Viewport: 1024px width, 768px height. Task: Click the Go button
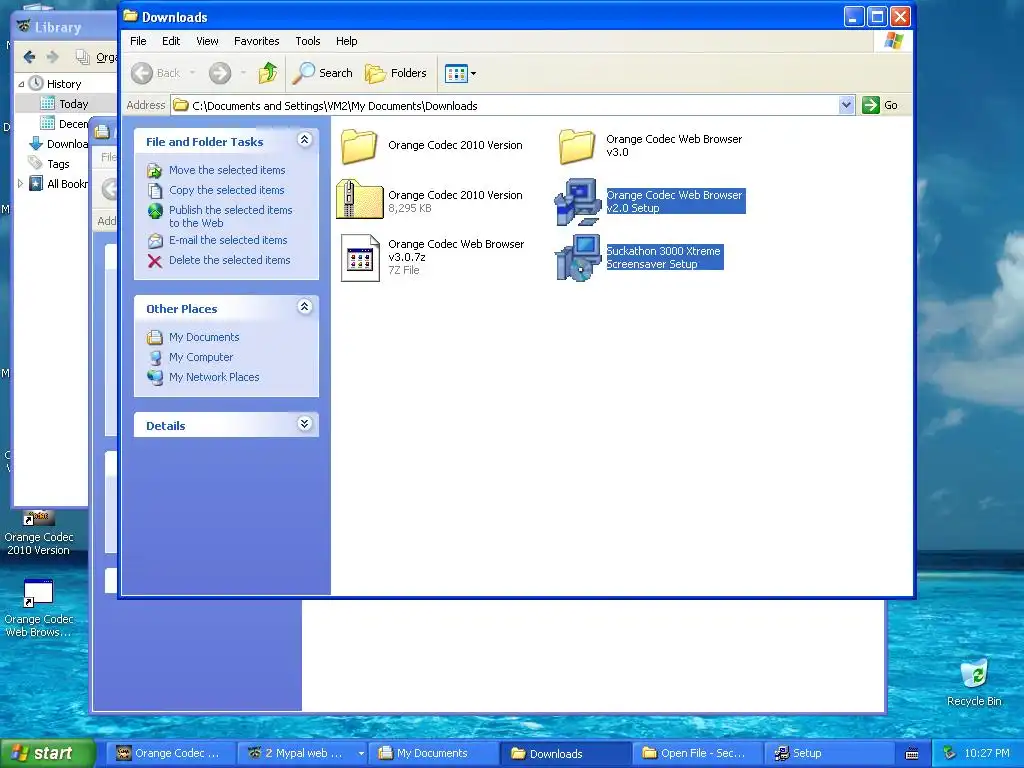pos(880,105)
